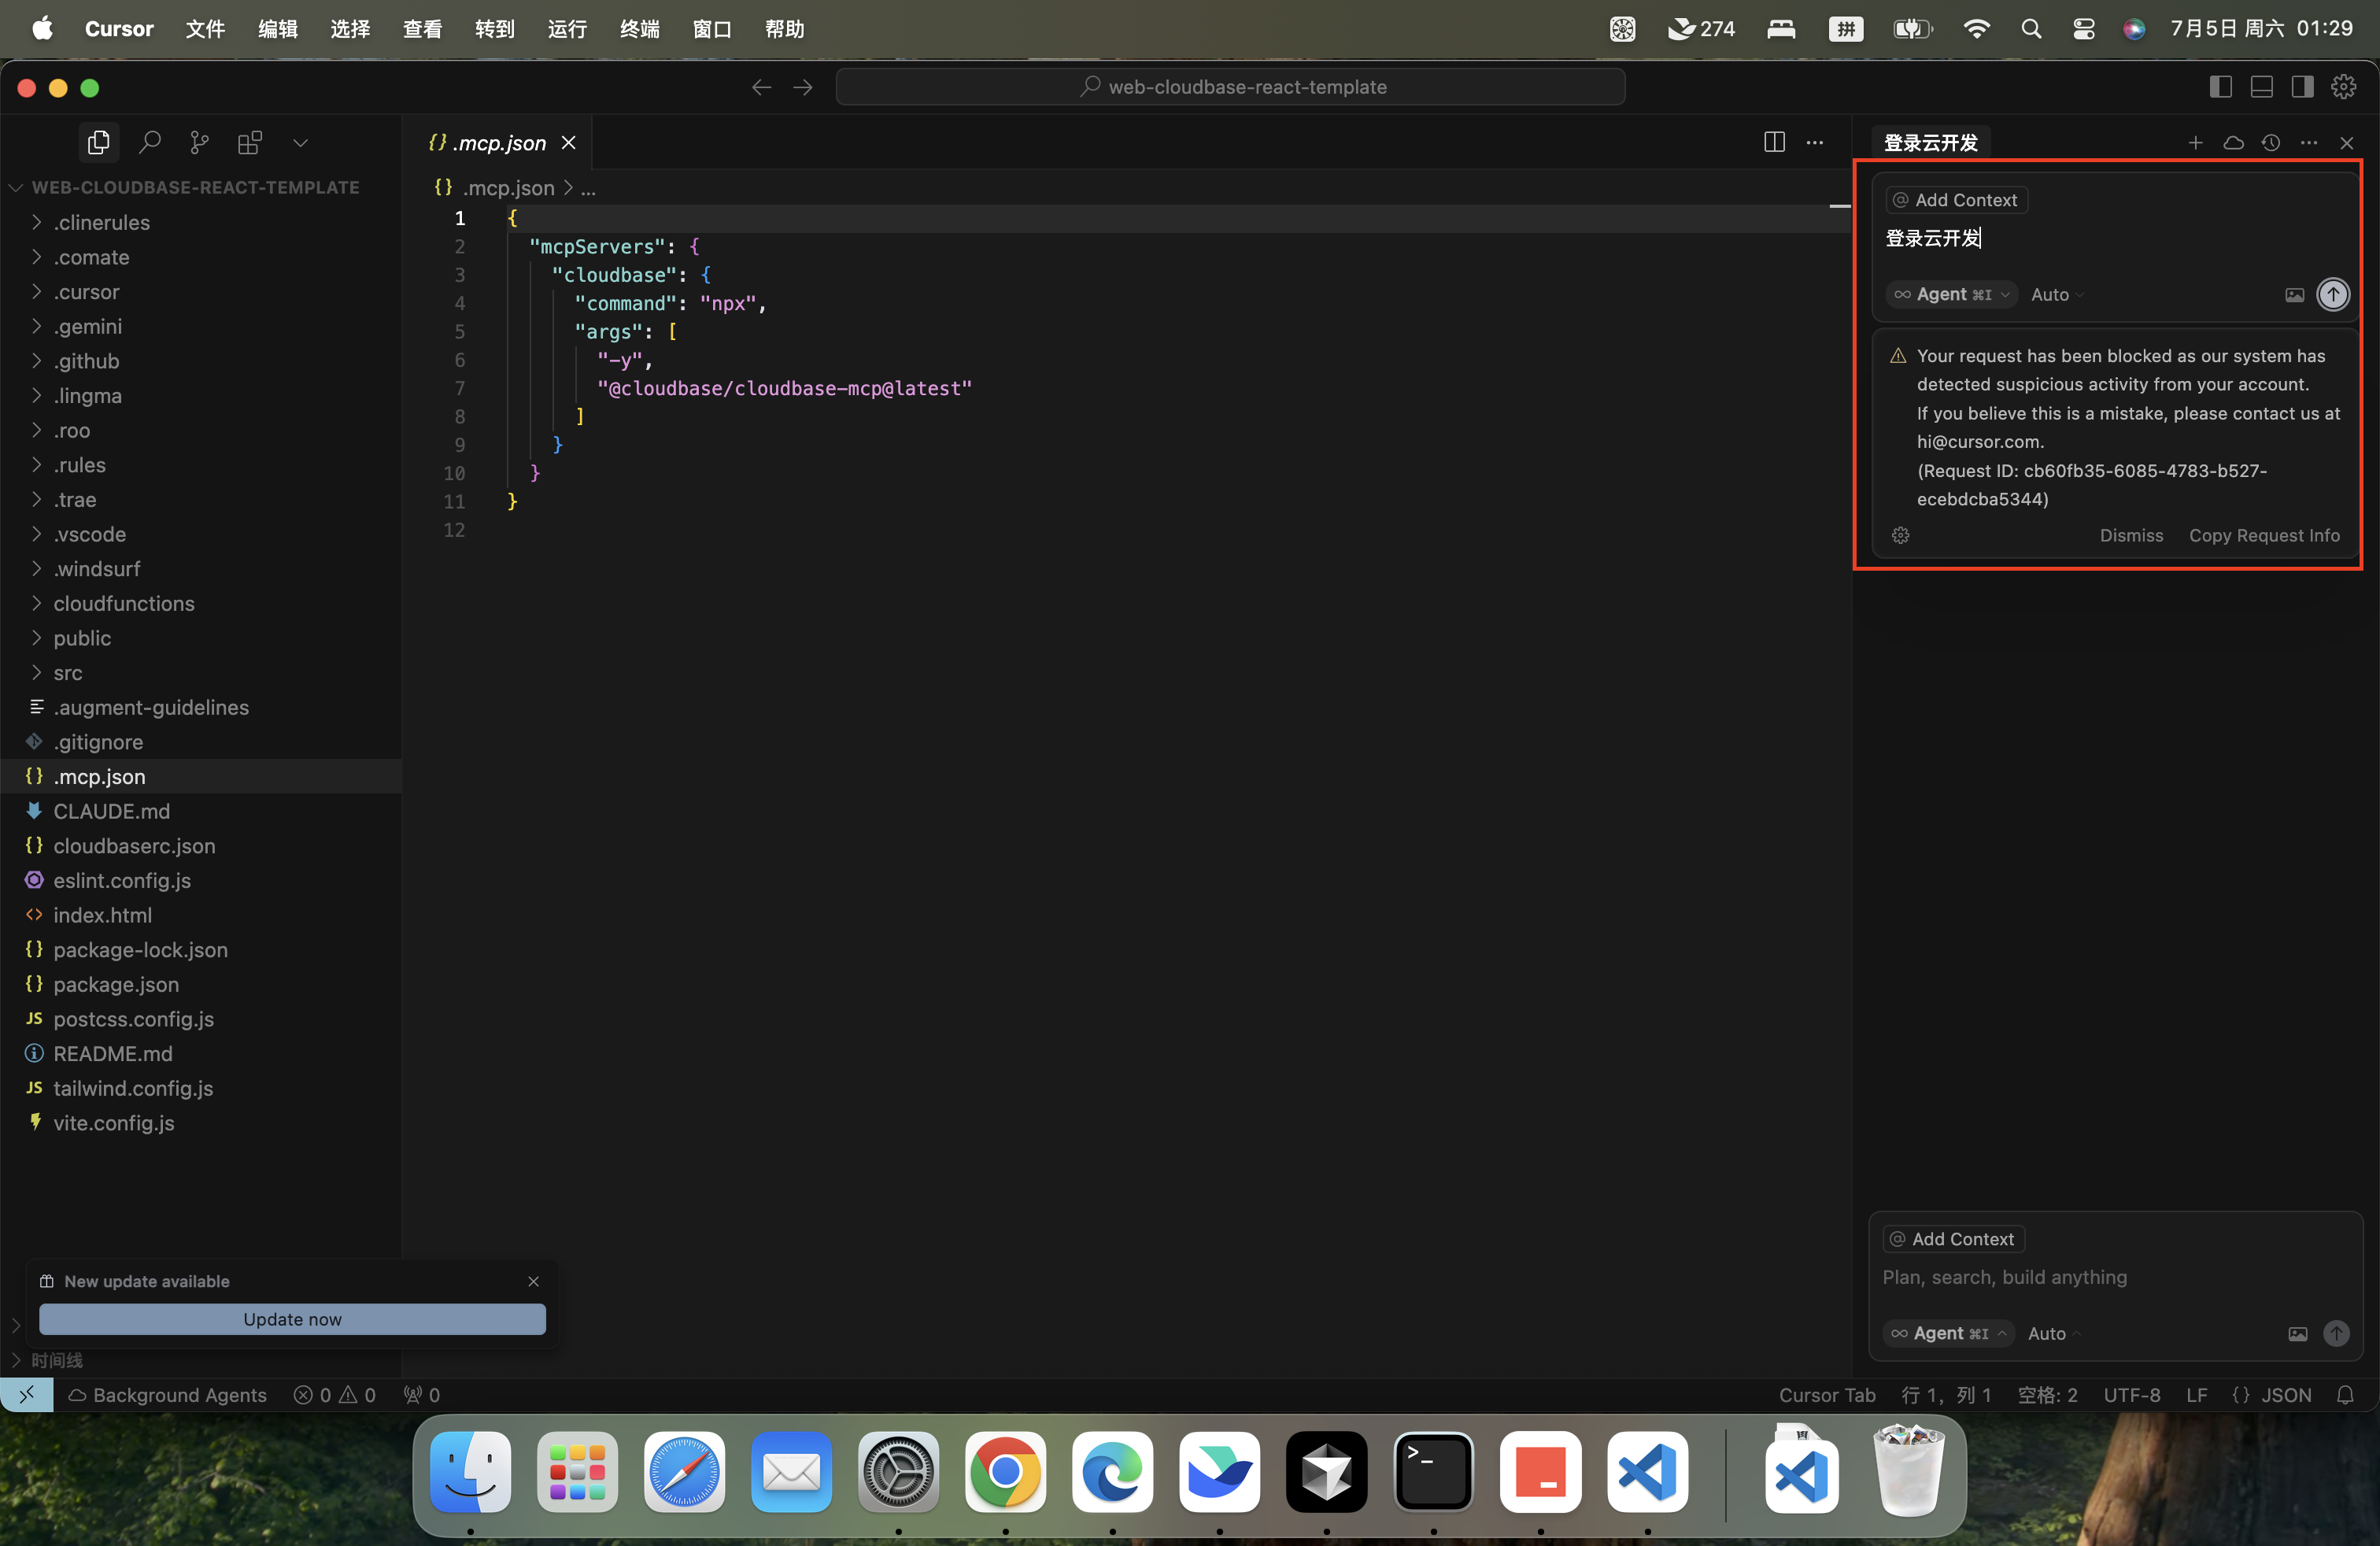Screen dimensions: 2380x1546
Task: Click the ports forwarded 0 indicator
Action: (421, 1394)
